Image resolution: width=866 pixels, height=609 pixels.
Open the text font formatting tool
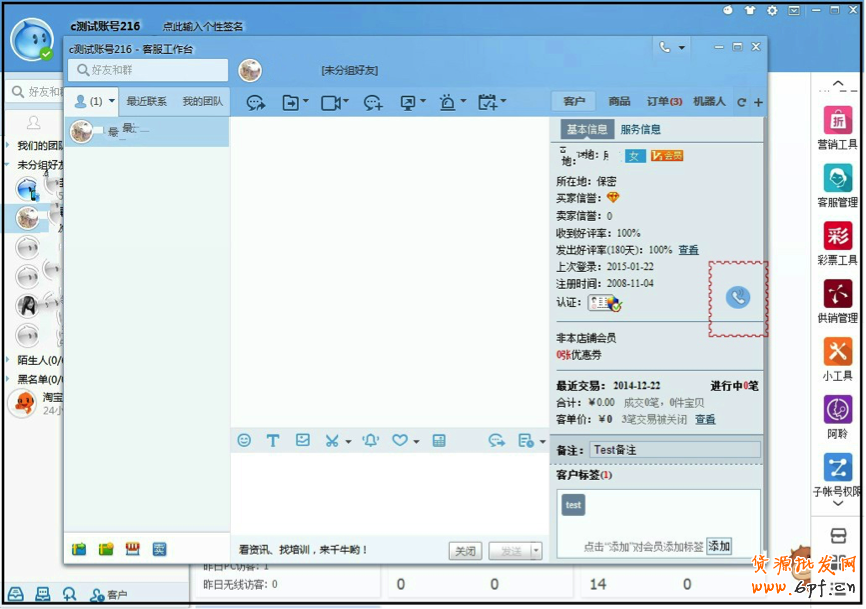(x=272, y=440)
